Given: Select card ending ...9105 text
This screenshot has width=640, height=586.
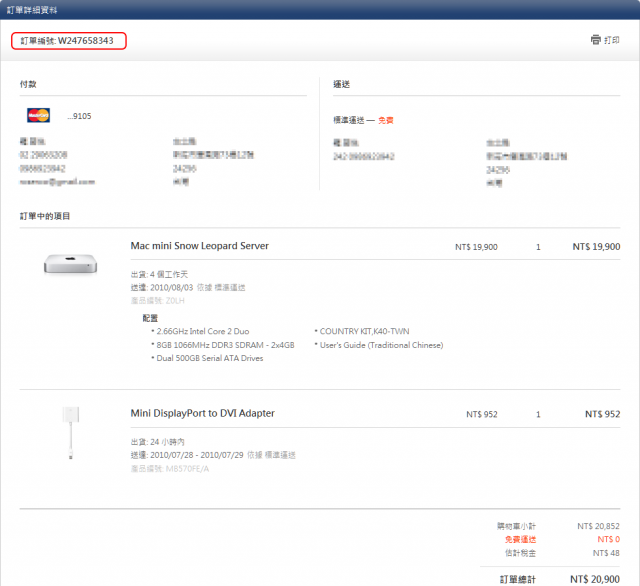Looking at the screenshot, I should (x=79, y=116).
